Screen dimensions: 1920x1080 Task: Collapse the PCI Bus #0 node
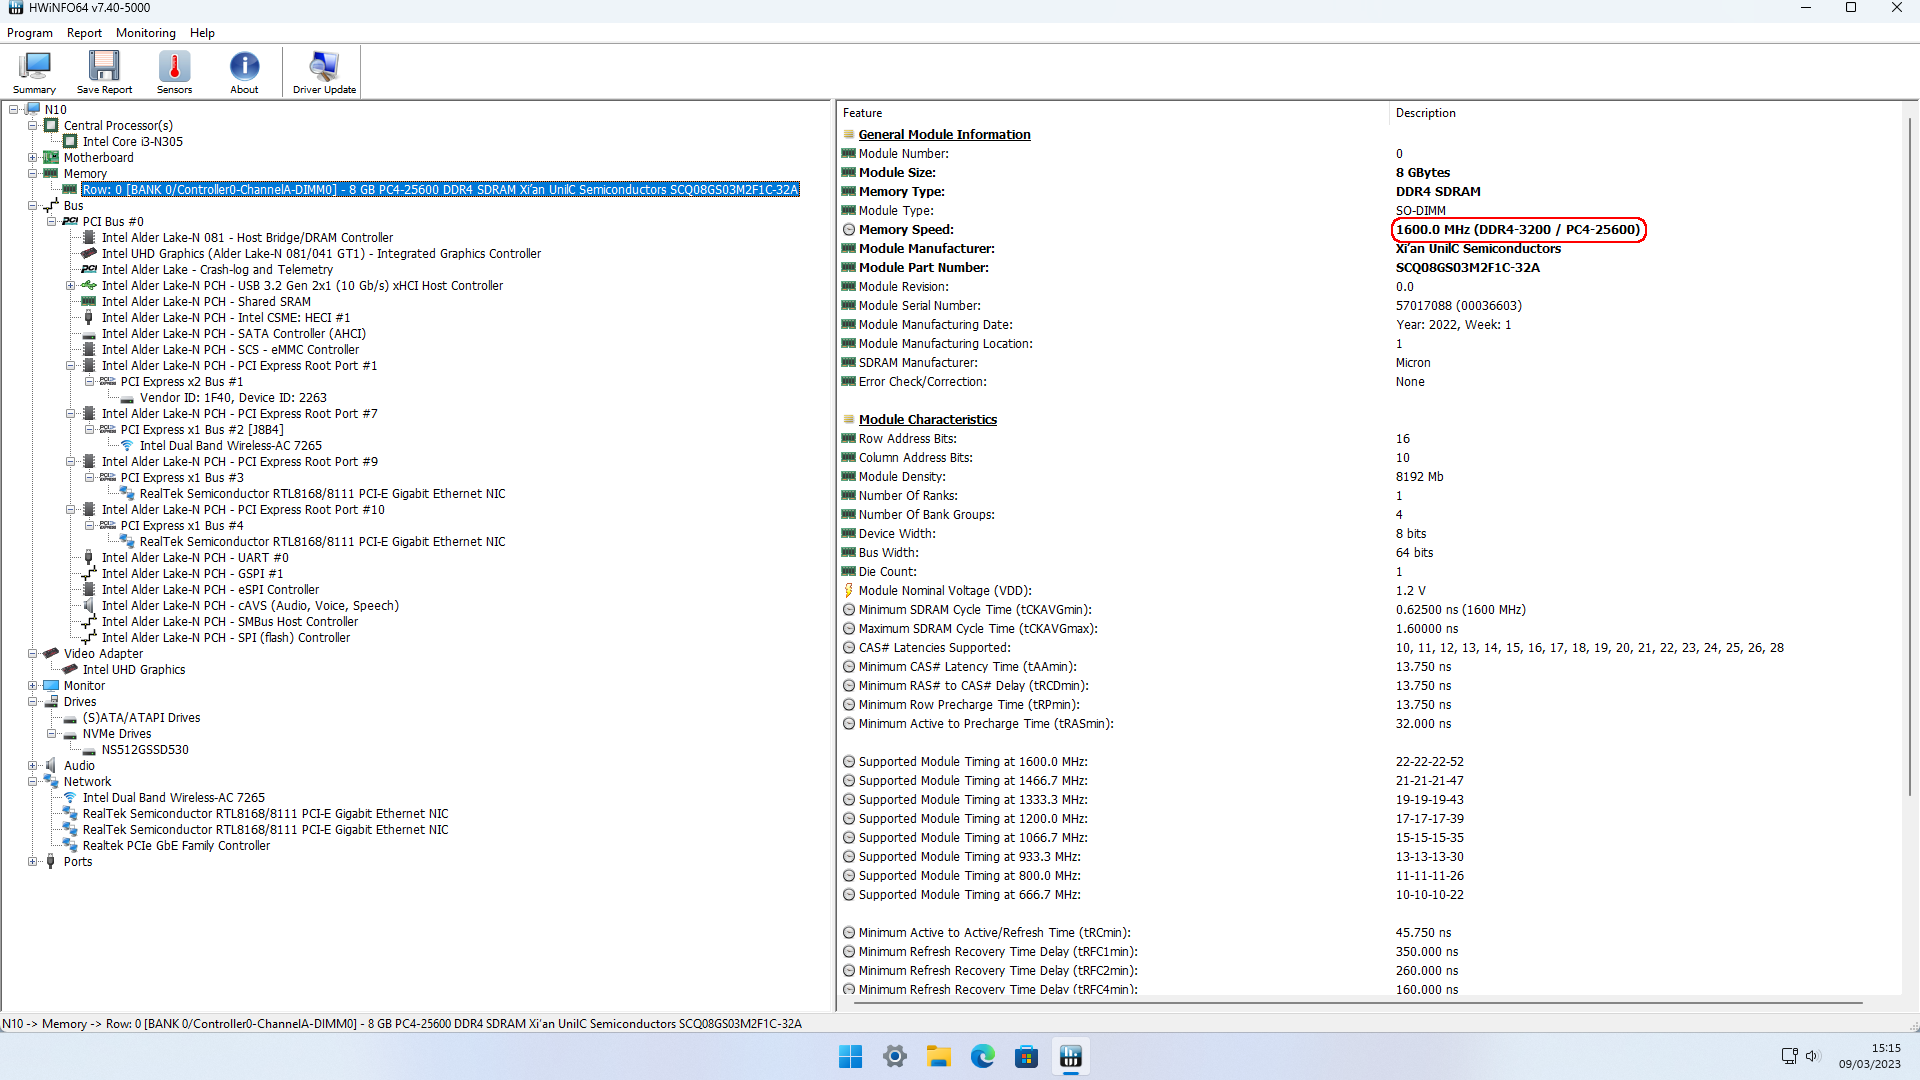click(x=52, y=222)
